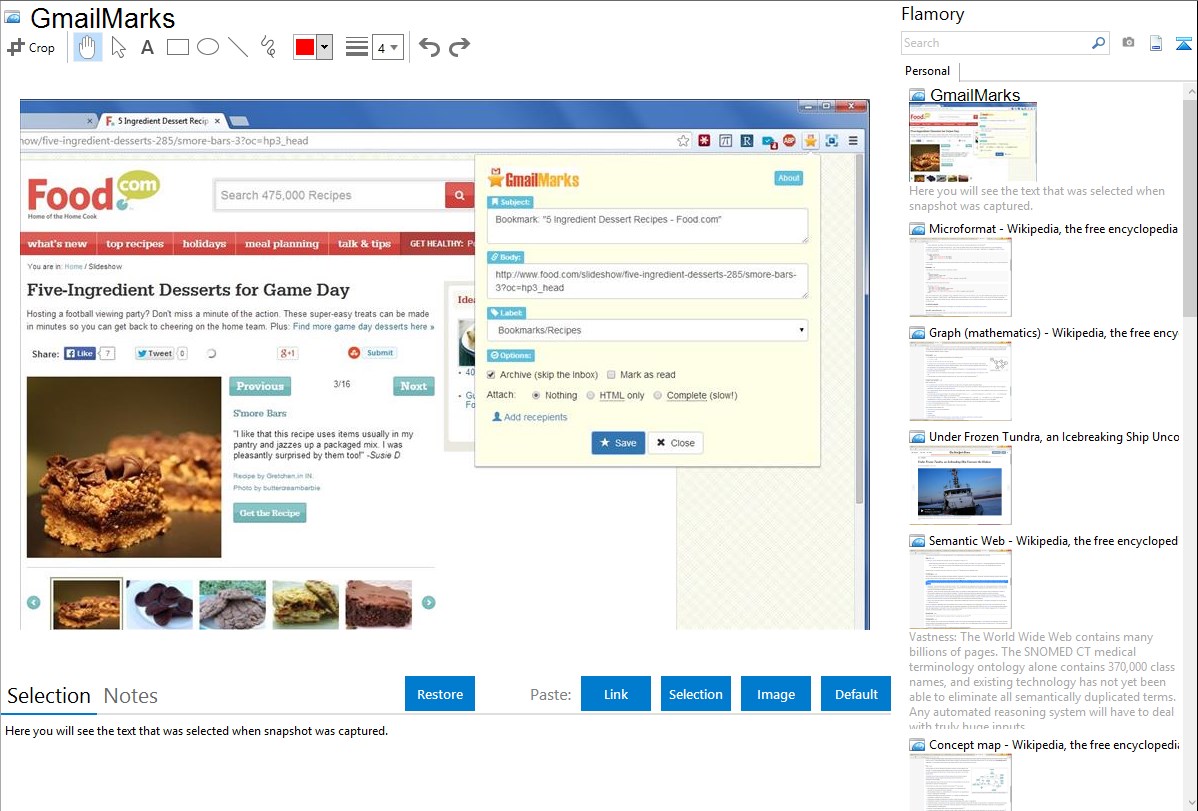
Task: Click the bookmark star in the browser address bar
Action: point(683,141)
